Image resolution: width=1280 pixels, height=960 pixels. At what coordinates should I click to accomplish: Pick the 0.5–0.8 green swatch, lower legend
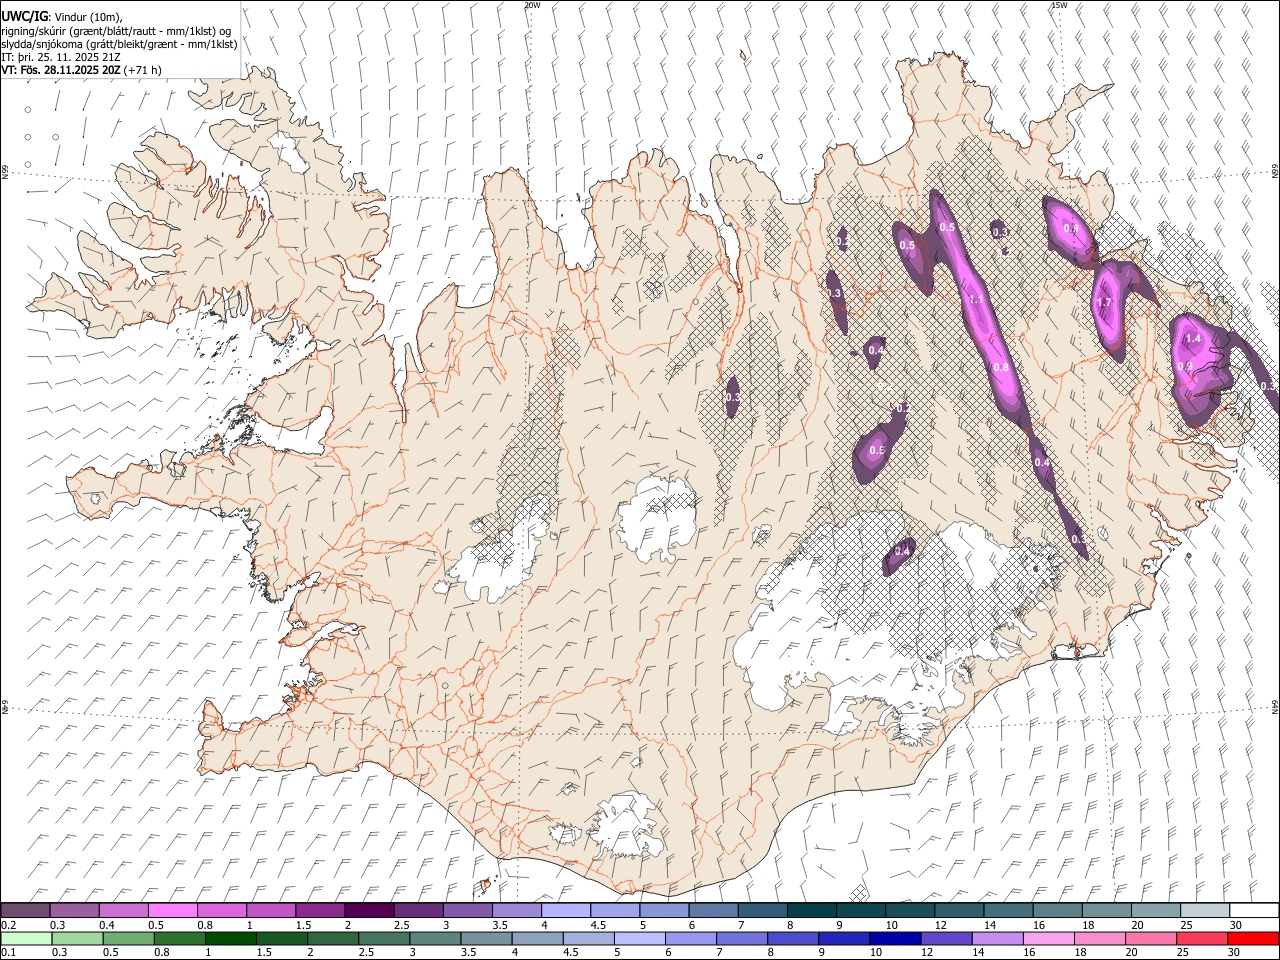coord(128,938)
